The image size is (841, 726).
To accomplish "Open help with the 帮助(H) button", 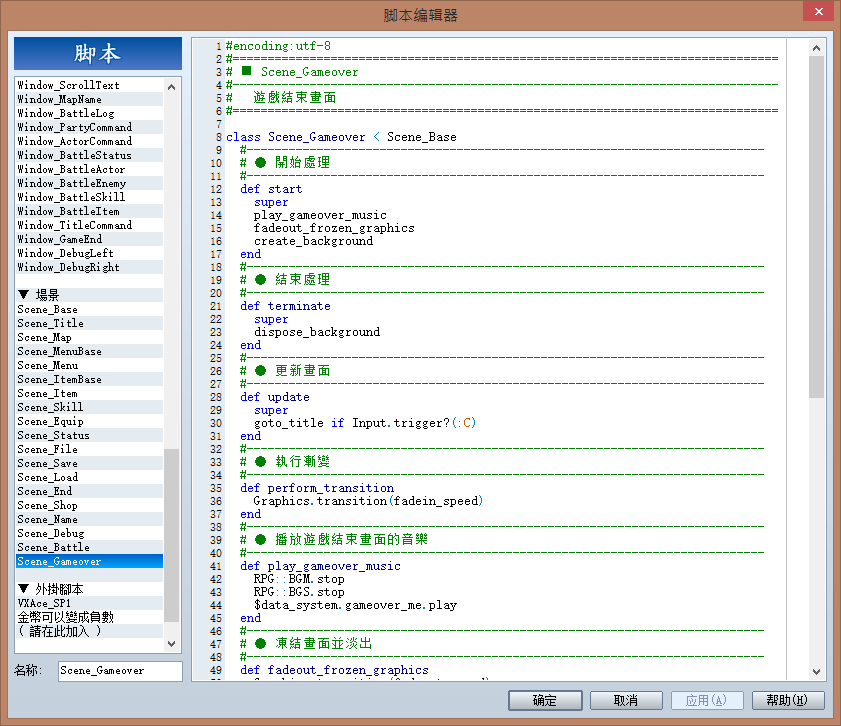I will click(787, 700).
